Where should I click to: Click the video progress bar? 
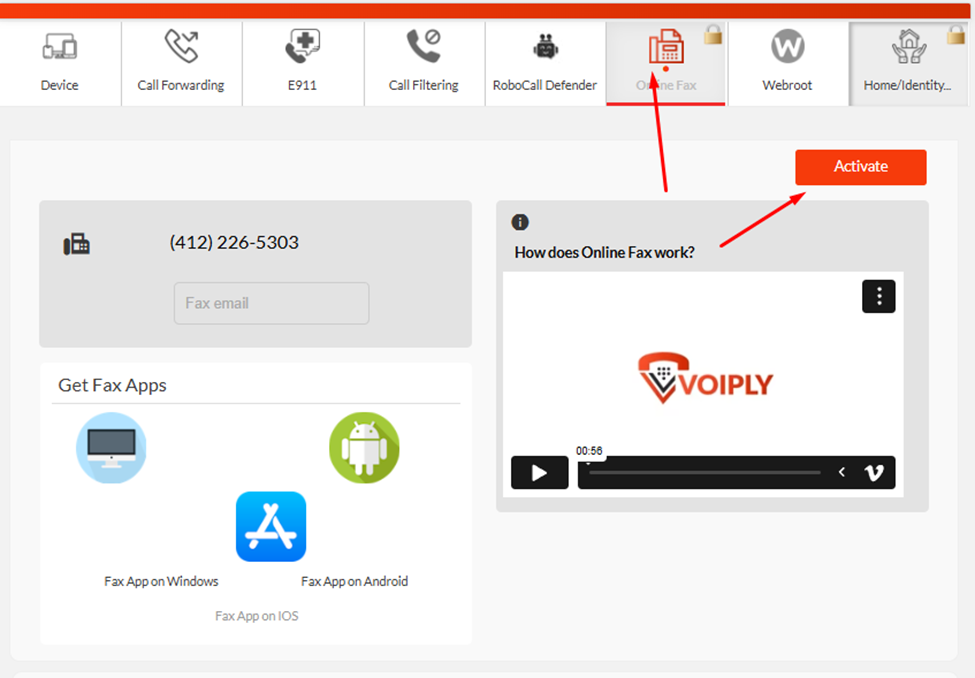(705, 473)
